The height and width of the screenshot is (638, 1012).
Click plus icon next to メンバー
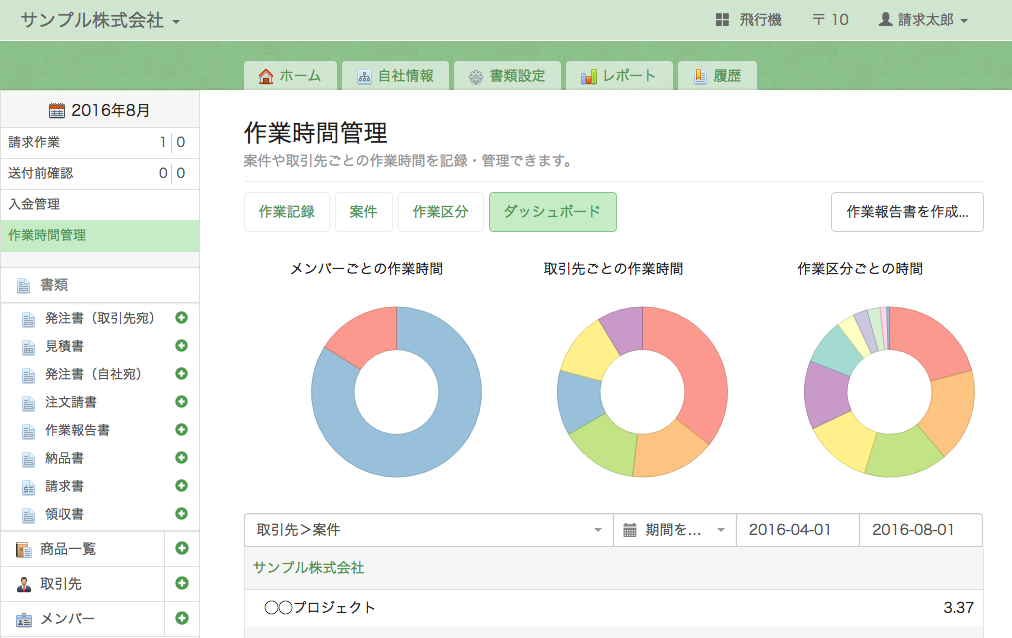182,618
